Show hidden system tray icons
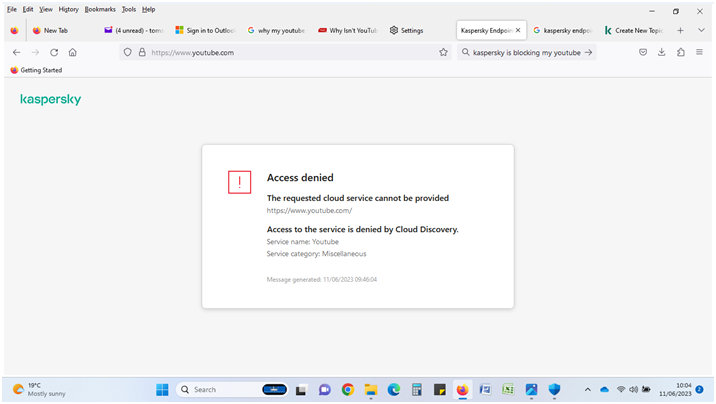 click(588, 389)
